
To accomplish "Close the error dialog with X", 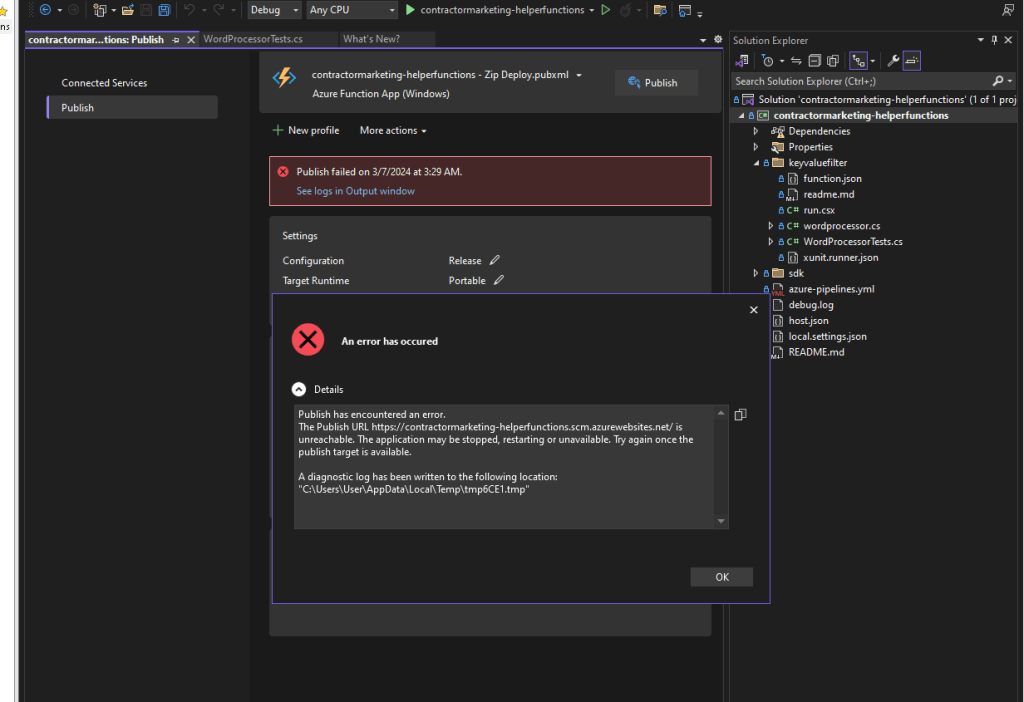I will 754,310.
